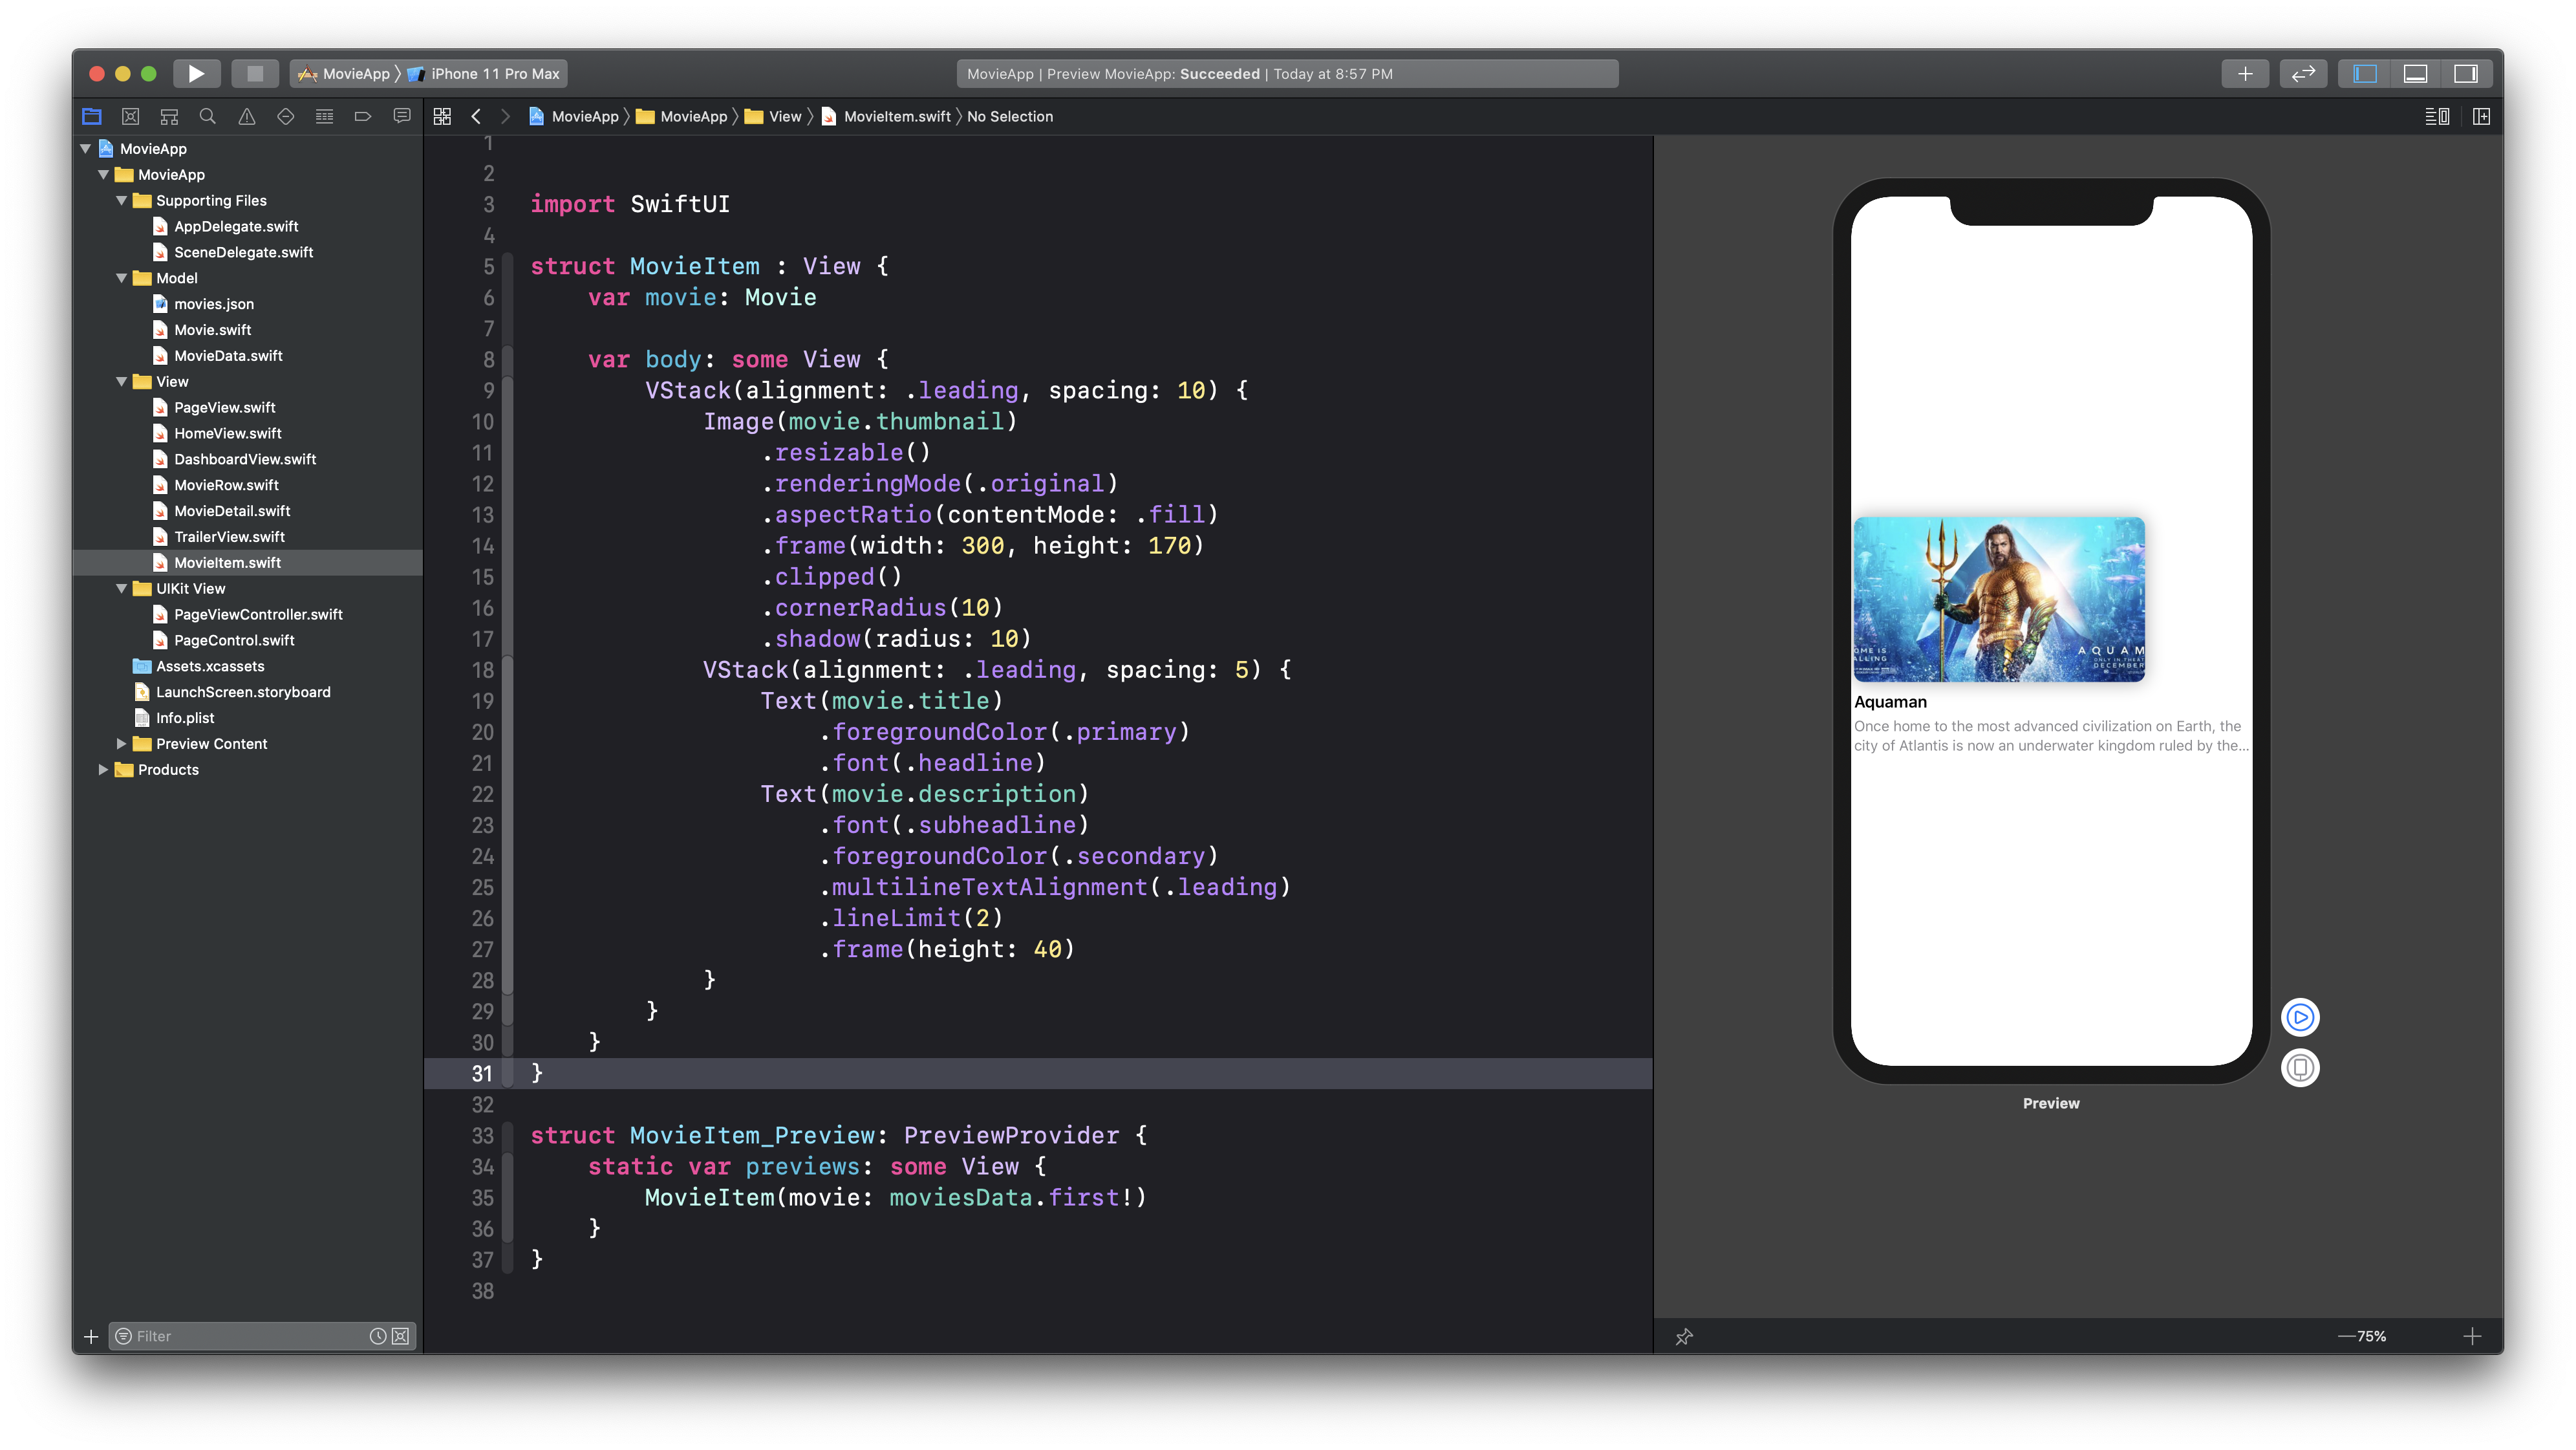This screenshot has width=2576, height=1450.
Task: Expand the Preview Content folder
Action: click(x=121, y=743)
